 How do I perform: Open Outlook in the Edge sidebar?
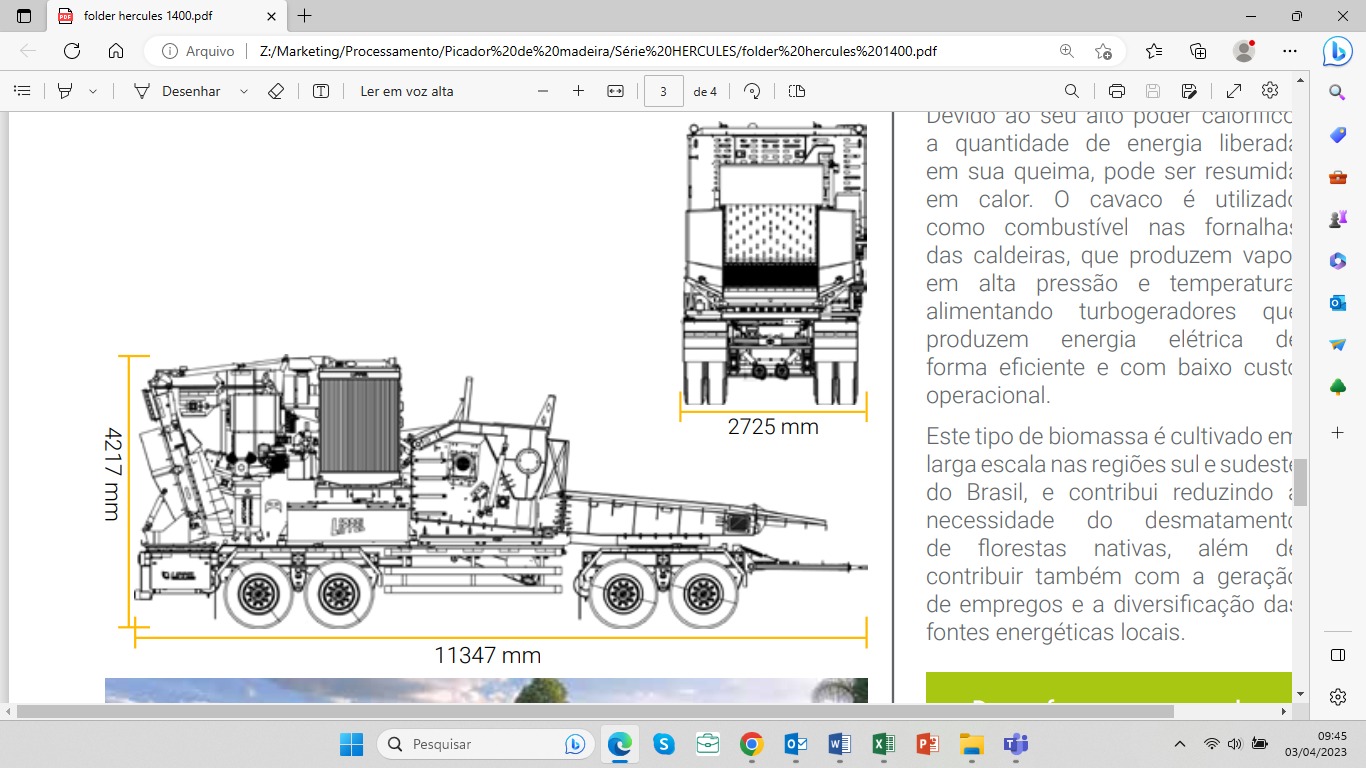click(1338, 303)
